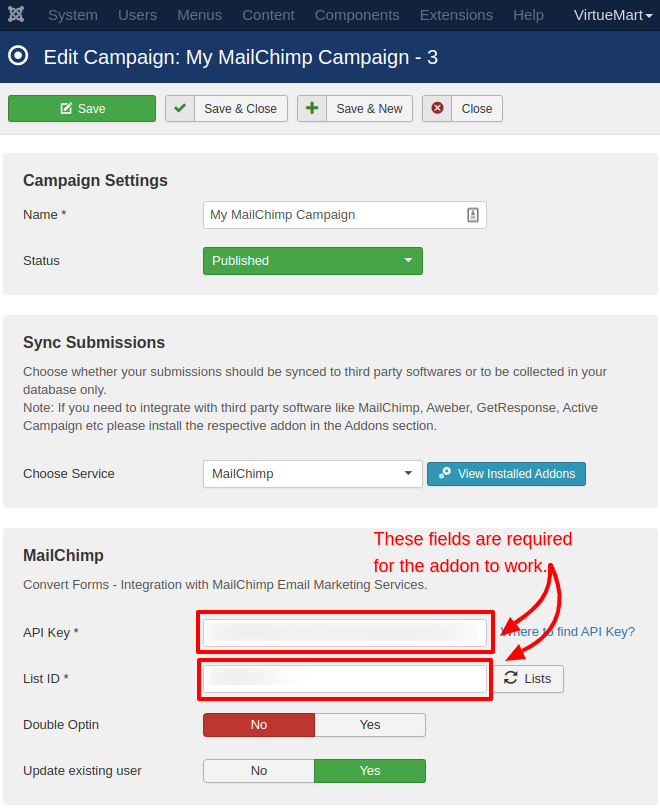Click the gears icon on View Installed Addons
Screen dimensions: 660x808
445,473
